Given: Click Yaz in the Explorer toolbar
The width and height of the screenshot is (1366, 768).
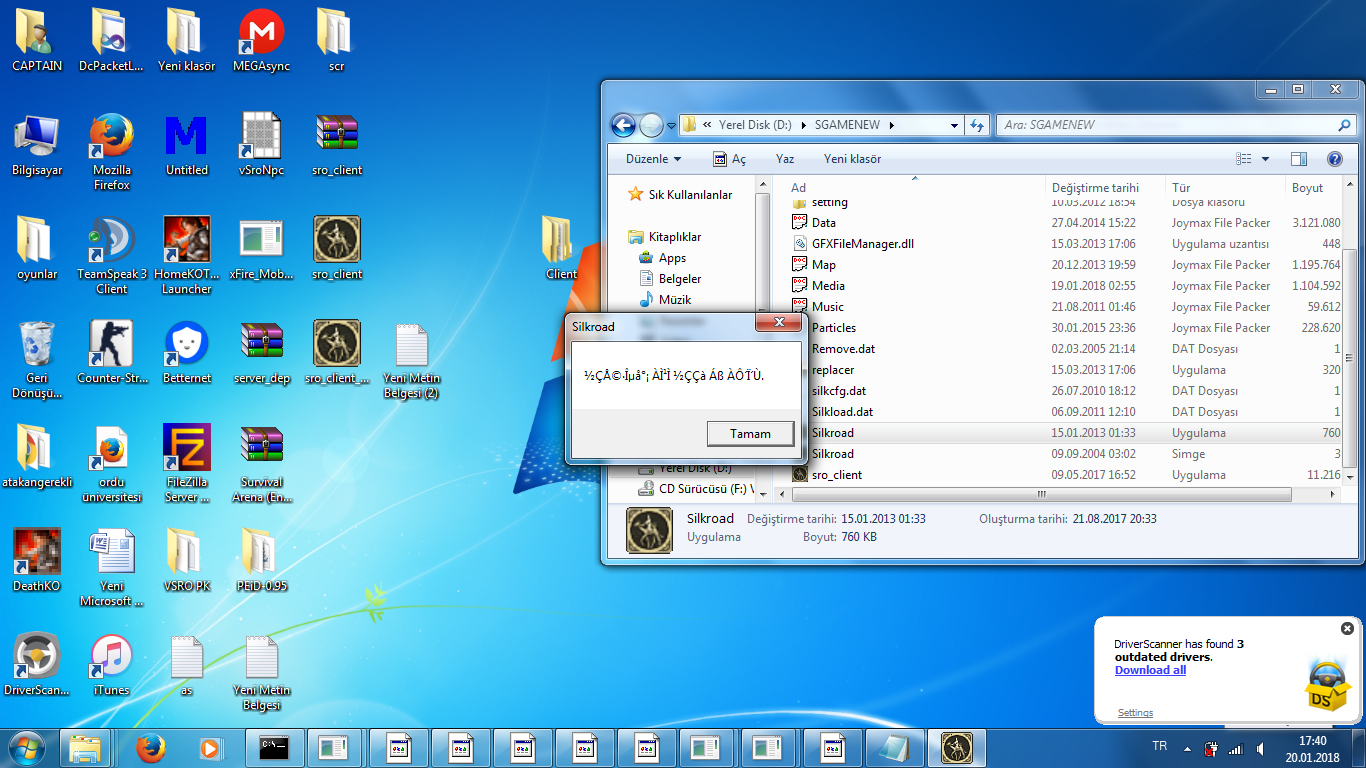Looking at the screenshot, I should click(x=785, y=159).
